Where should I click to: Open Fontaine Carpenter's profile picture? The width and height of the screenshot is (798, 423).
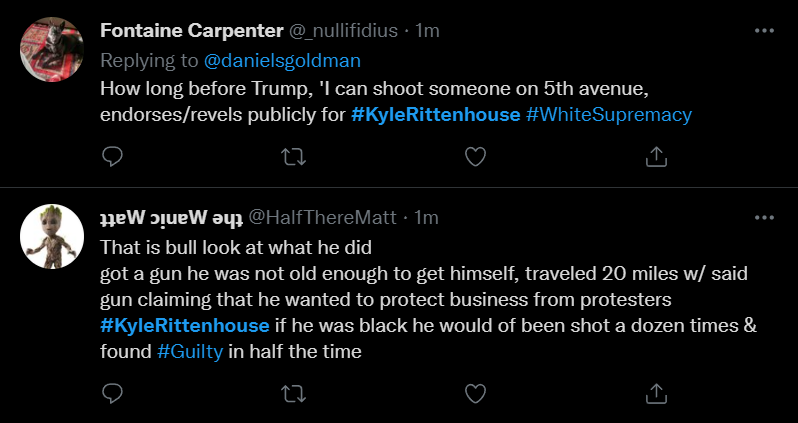tap(51, 51)
